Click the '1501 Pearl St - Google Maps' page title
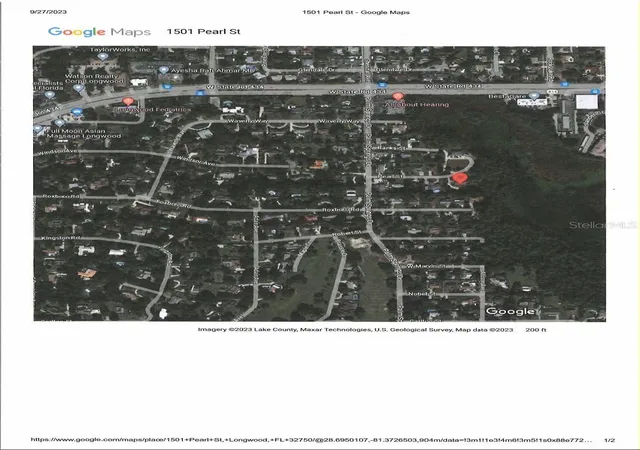 click(356, 12)
